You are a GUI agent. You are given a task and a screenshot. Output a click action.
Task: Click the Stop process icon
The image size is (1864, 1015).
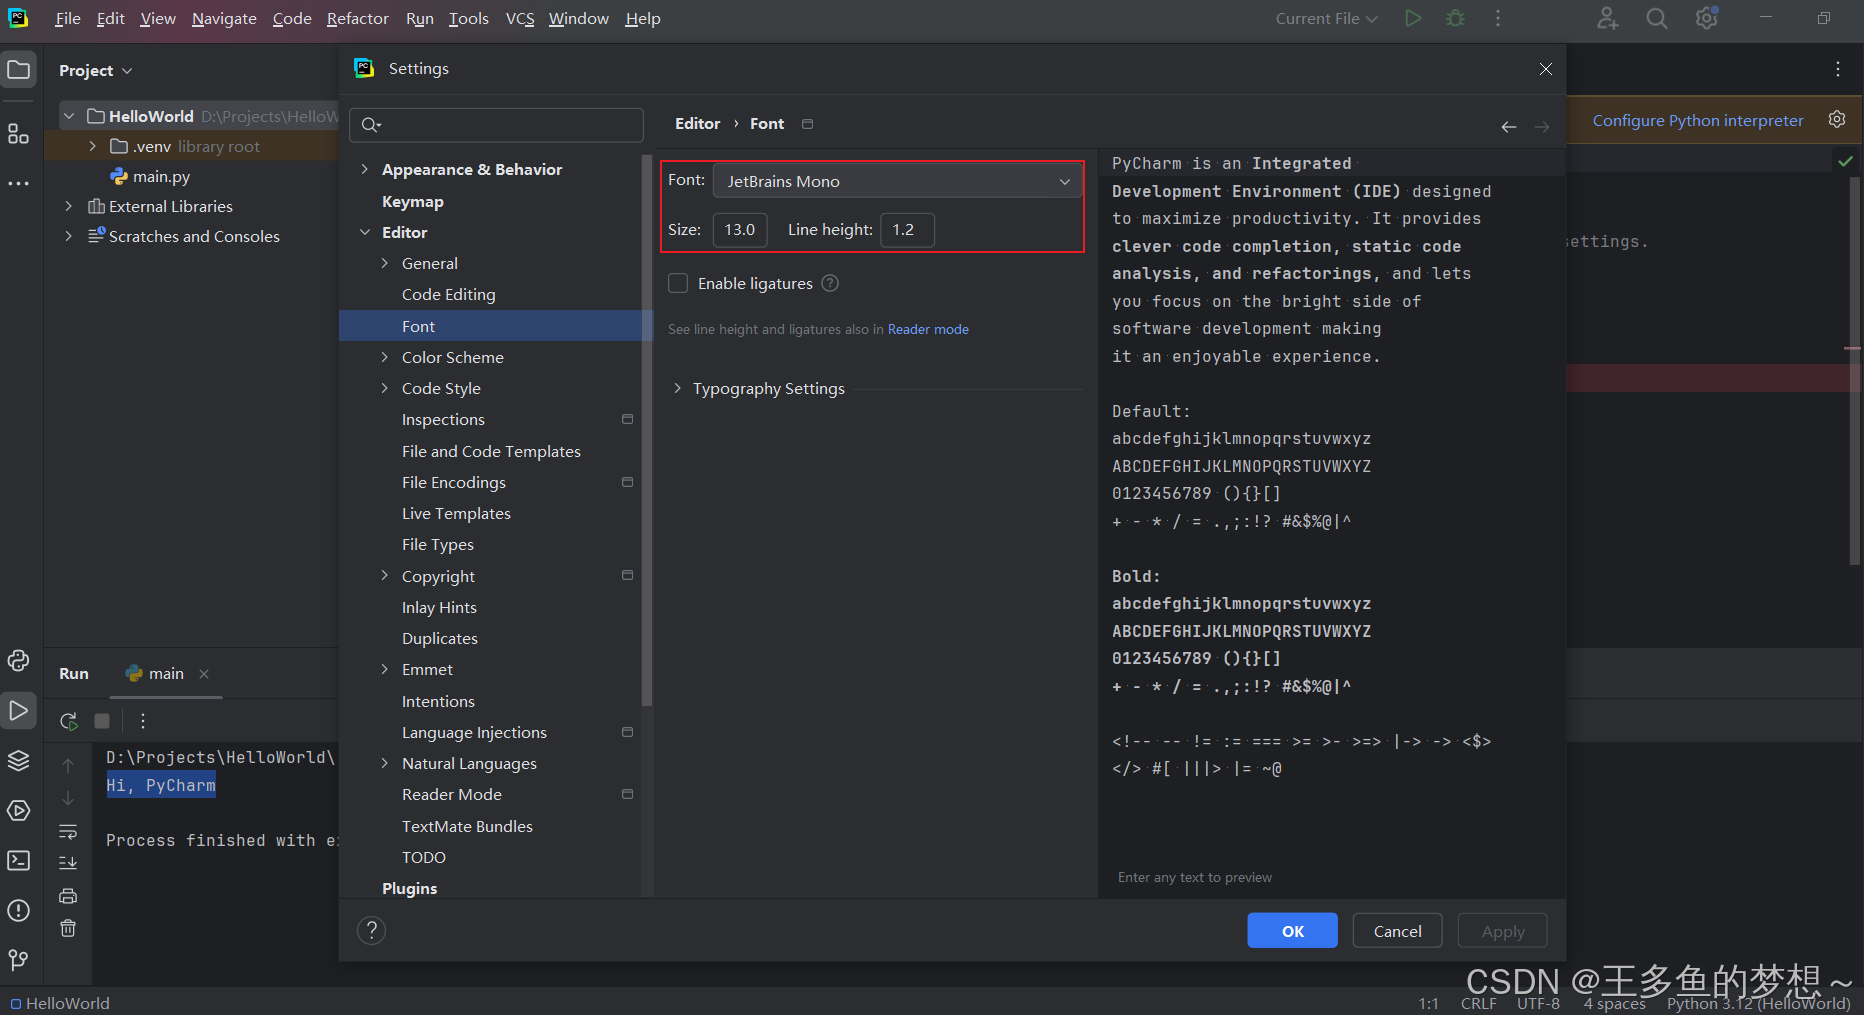(x=102, y=721)
